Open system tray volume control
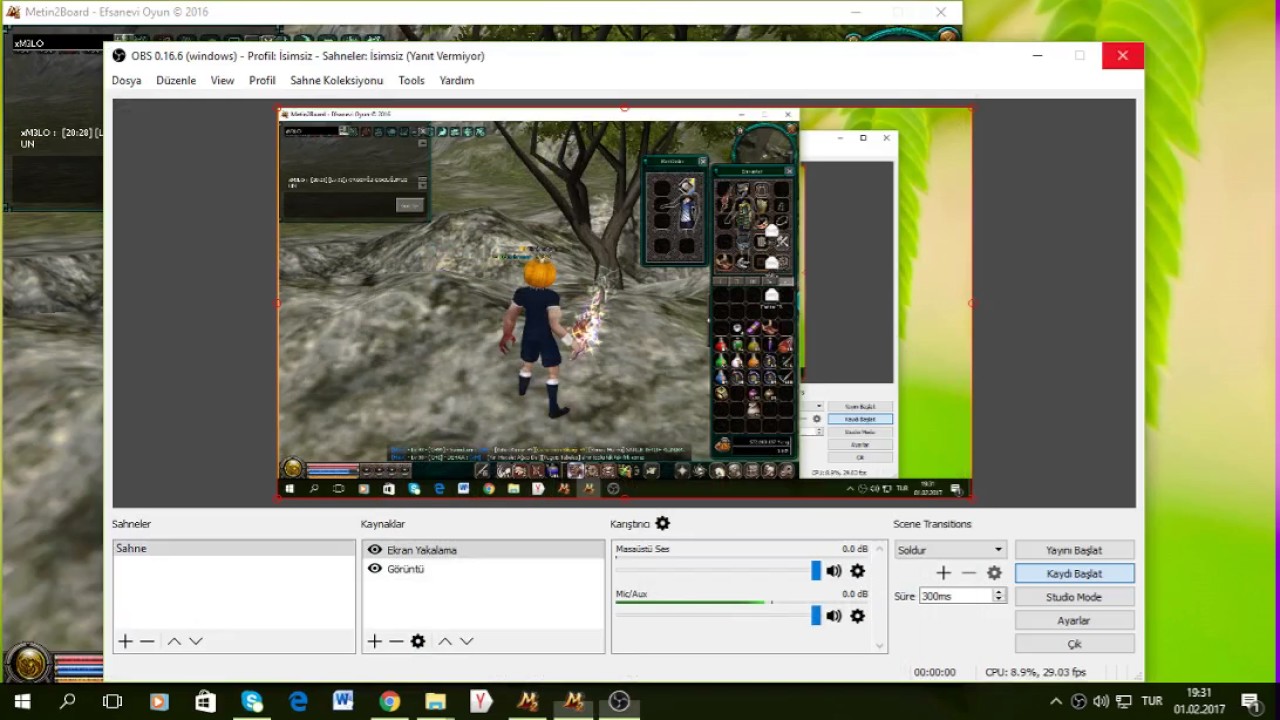Screen dimensions: 1280x720 (x=1101, y=702)
